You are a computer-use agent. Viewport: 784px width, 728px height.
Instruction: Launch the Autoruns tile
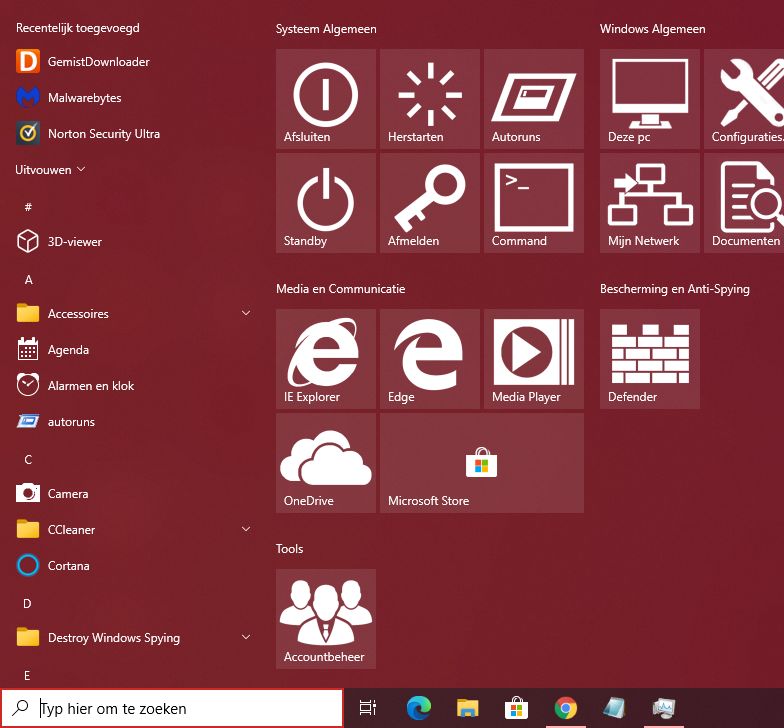534,98
